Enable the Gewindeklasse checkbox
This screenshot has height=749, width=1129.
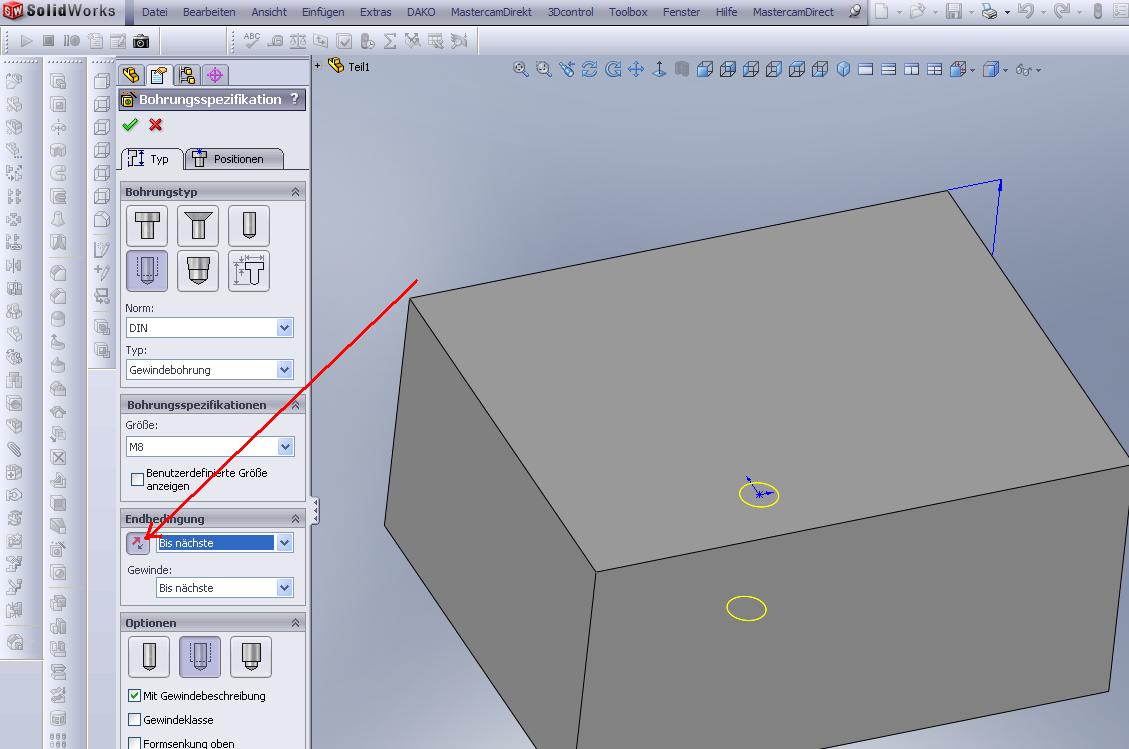pos(134,719)
